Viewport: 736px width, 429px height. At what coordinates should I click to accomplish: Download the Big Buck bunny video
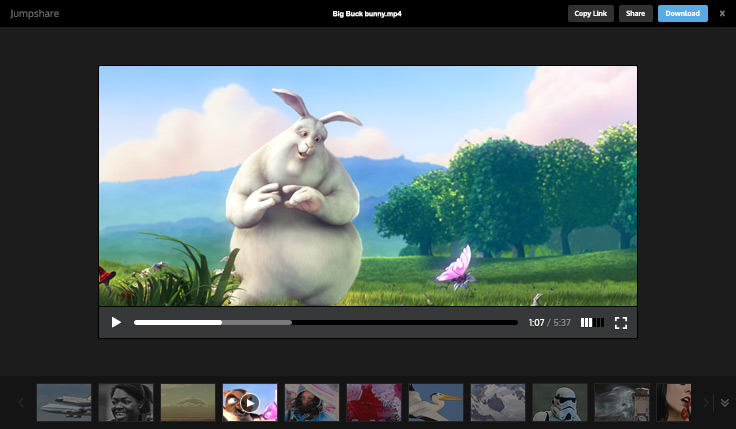(682, 14)
